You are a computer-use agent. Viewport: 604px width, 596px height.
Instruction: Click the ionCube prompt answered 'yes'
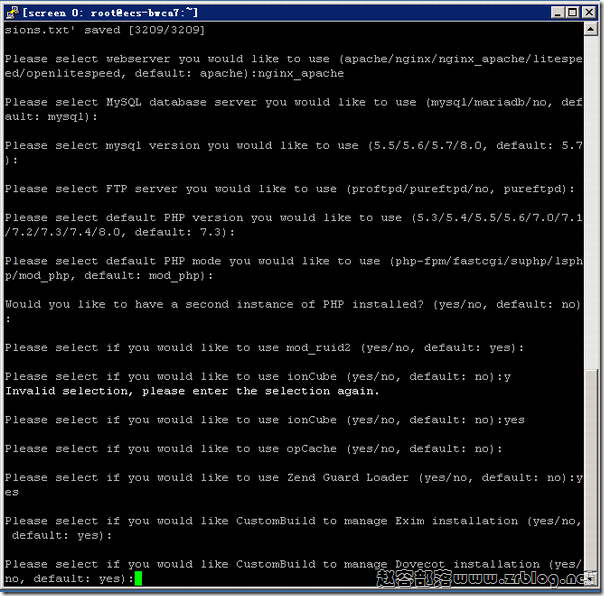pyautogui.click(x=265, y=420)
